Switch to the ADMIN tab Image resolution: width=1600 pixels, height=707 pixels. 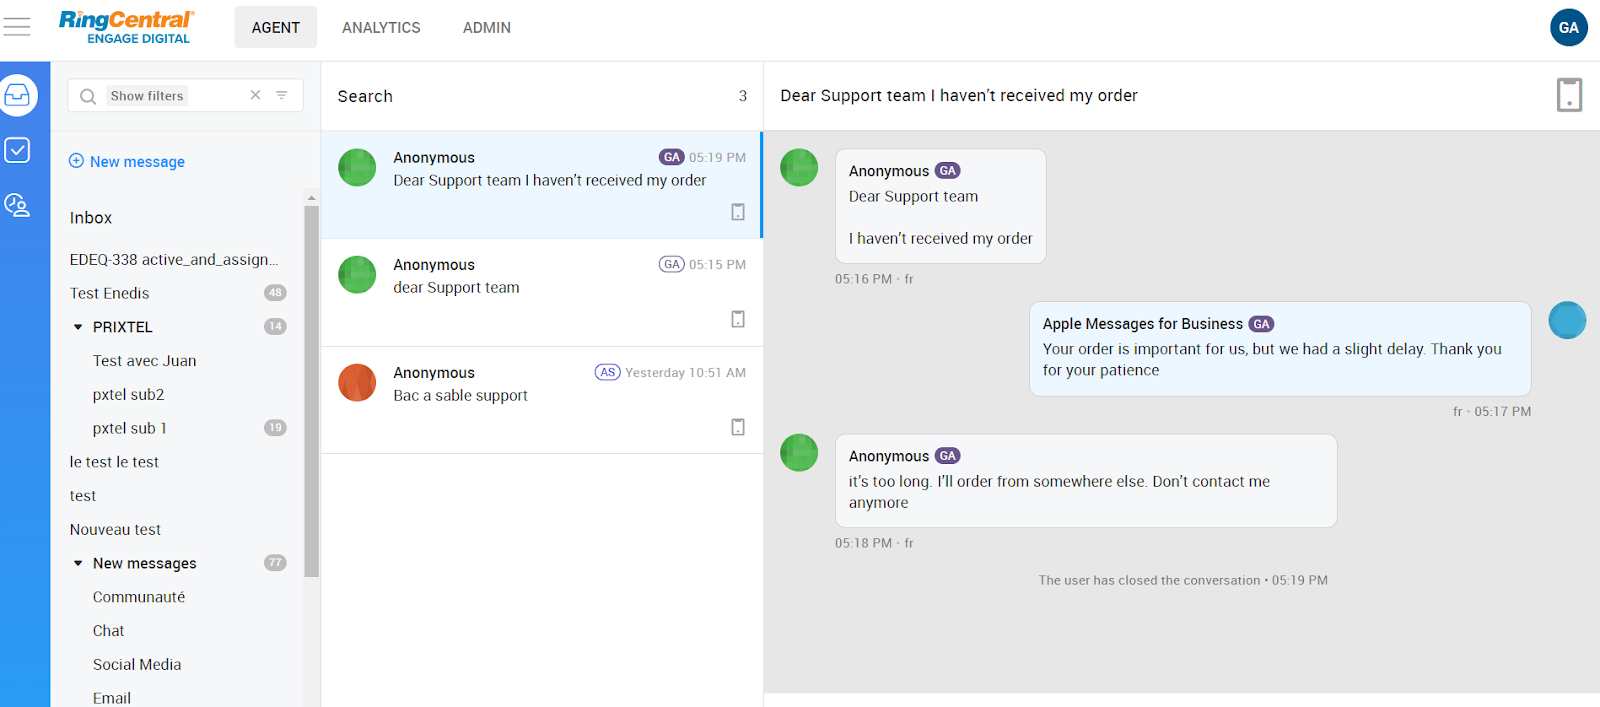pyautogui.click(x=487, y=27)
